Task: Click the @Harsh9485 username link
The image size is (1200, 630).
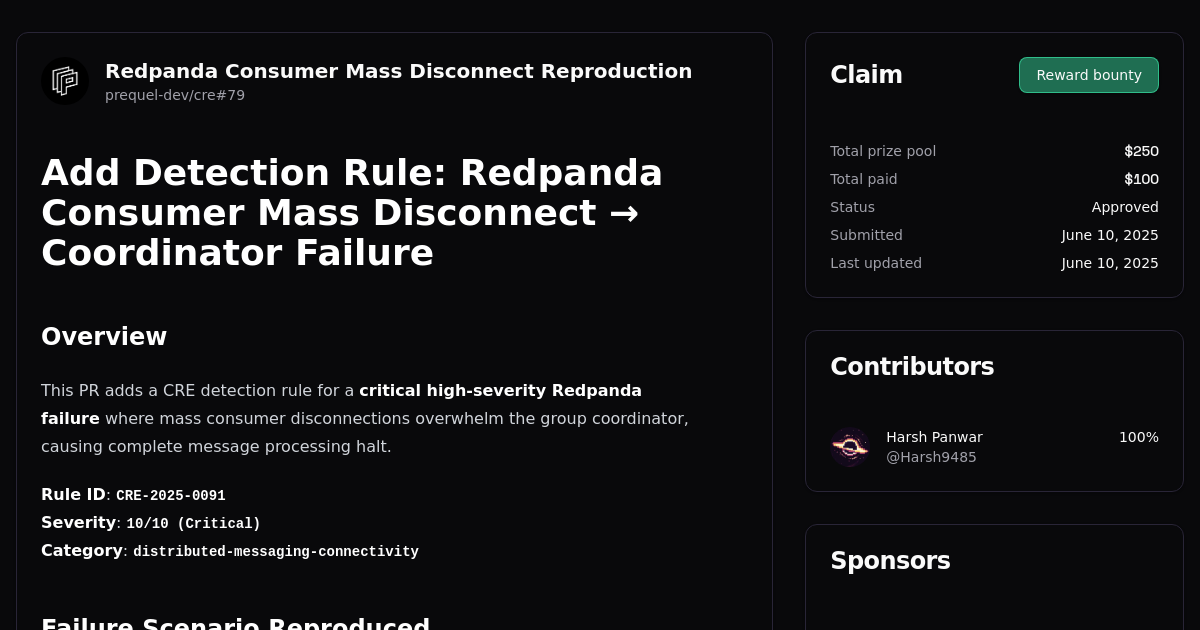Action: tap(931, 457)
